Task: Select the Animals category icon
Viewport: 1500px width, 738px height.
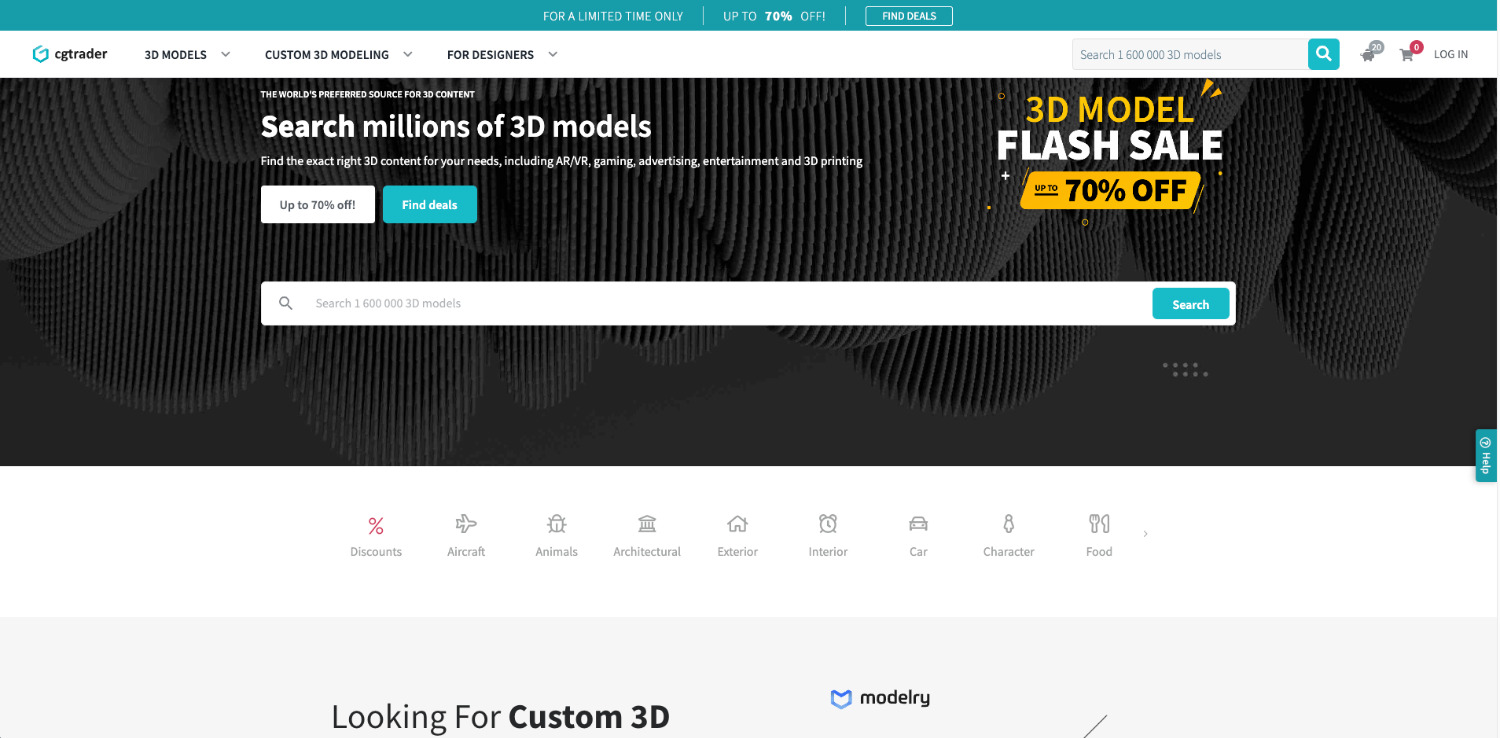Action: point(557,524)
